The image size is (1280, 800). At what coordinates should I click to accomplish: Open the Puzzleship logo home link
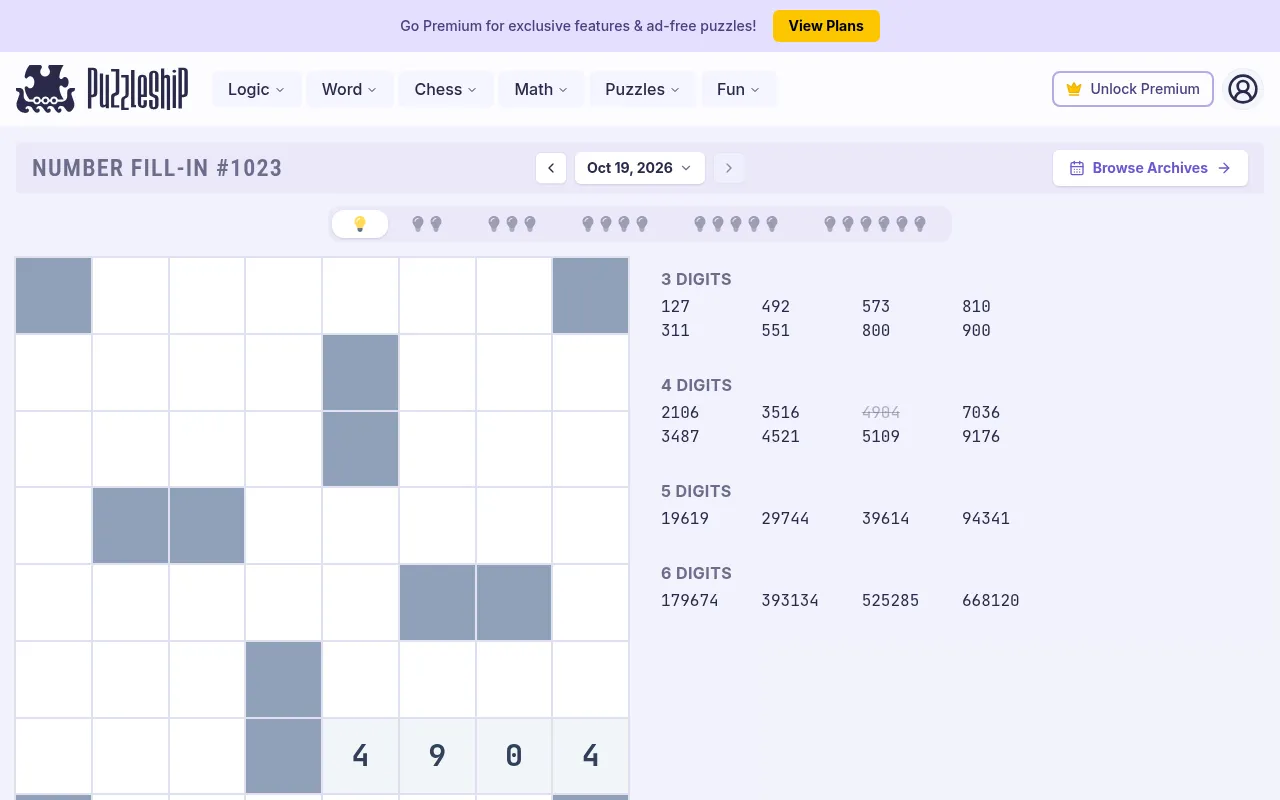[x=102, y=89]
